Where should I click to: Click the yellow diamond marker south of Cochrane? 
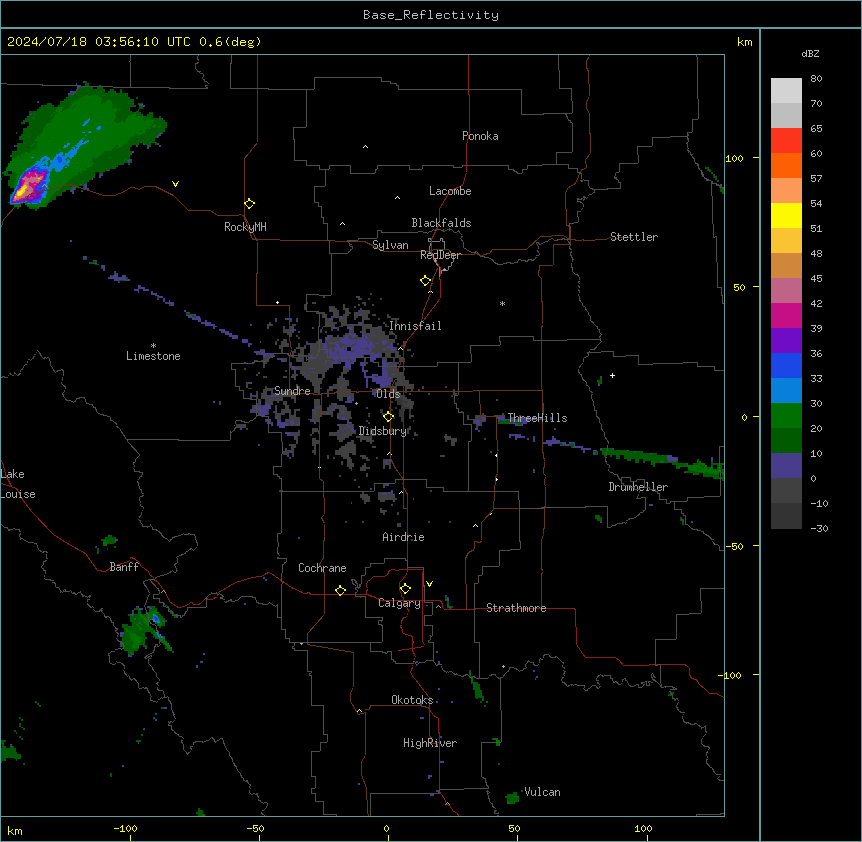pyautogui.click(x=340, y=590)
